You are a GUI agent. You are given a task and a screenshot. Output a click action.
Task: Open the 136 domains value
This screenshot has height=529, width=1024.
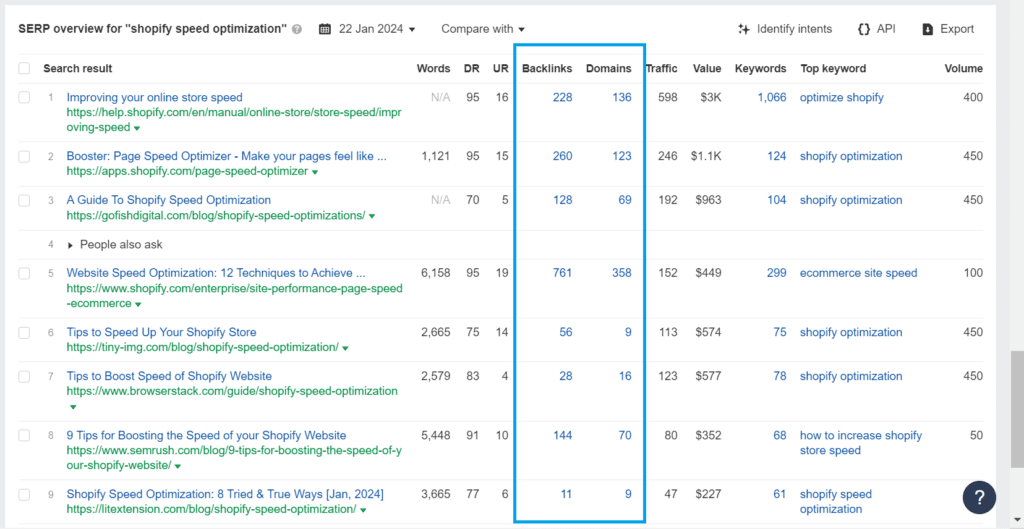pos(622,97)
